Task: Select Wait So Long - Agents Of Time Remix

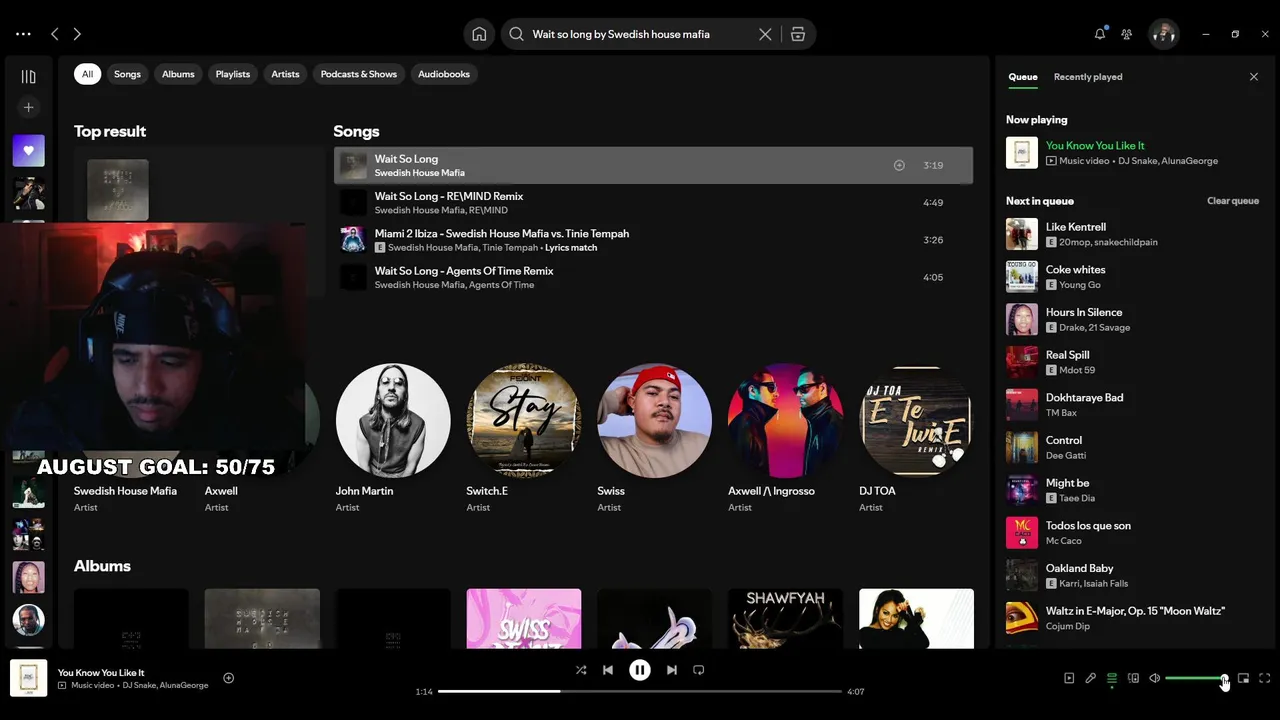Action: [653, 277]
